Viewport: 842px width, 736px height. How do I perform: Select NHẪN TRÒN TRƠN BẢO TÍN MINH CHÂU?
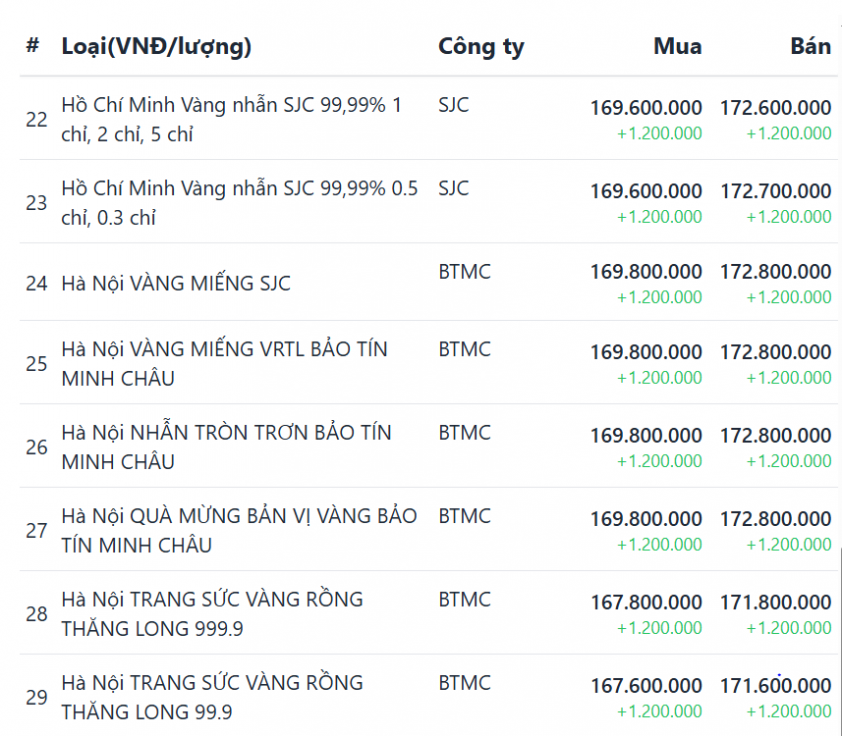[x=226, y=446]
